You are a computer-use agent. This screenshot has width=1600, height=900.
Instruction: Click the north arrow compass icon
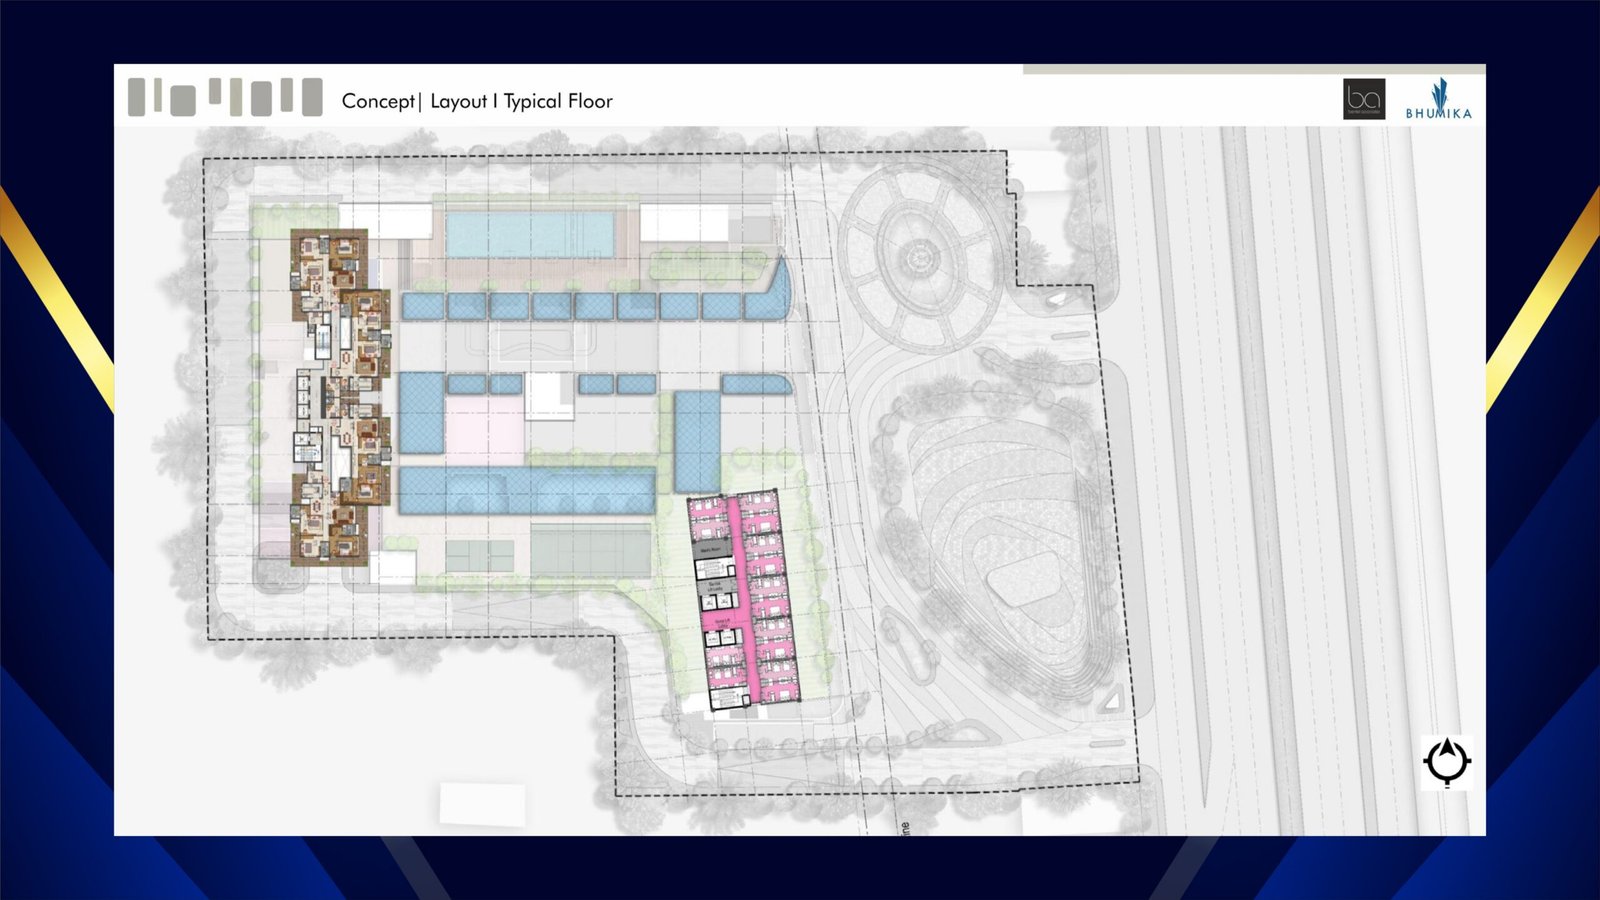point(1446,762)
